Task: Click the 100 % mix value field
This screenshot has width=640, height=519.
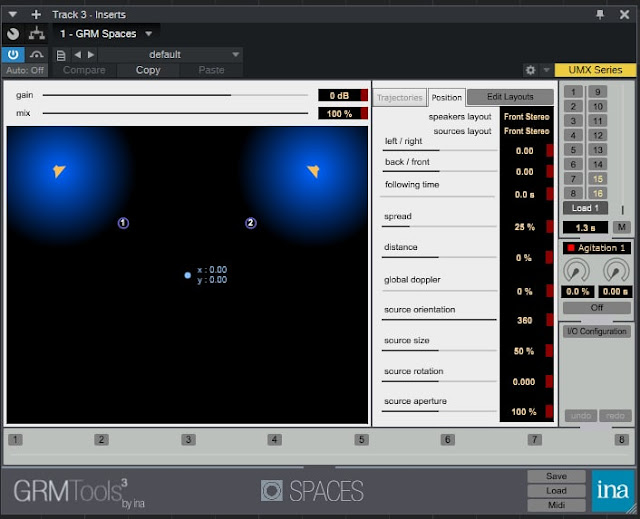Action: click(x=339, y=114)
